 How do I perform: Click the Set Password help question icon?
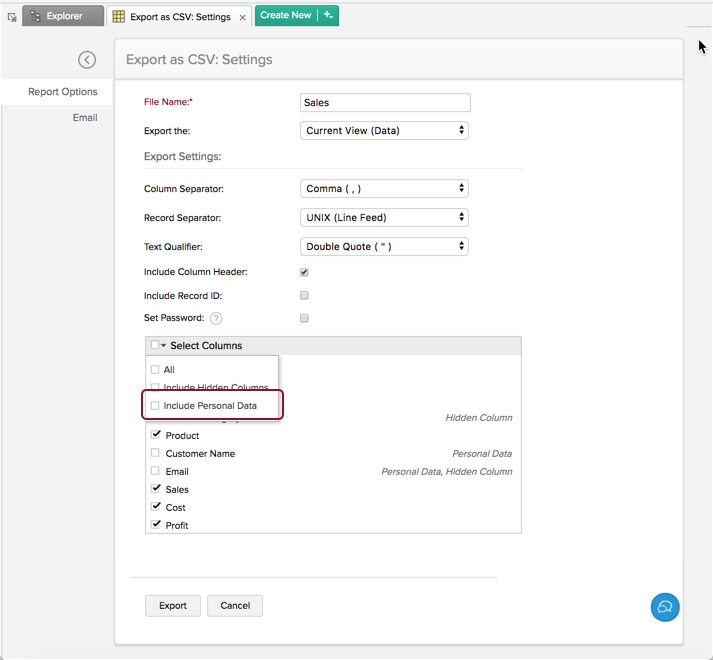click(x=216, y=319)
